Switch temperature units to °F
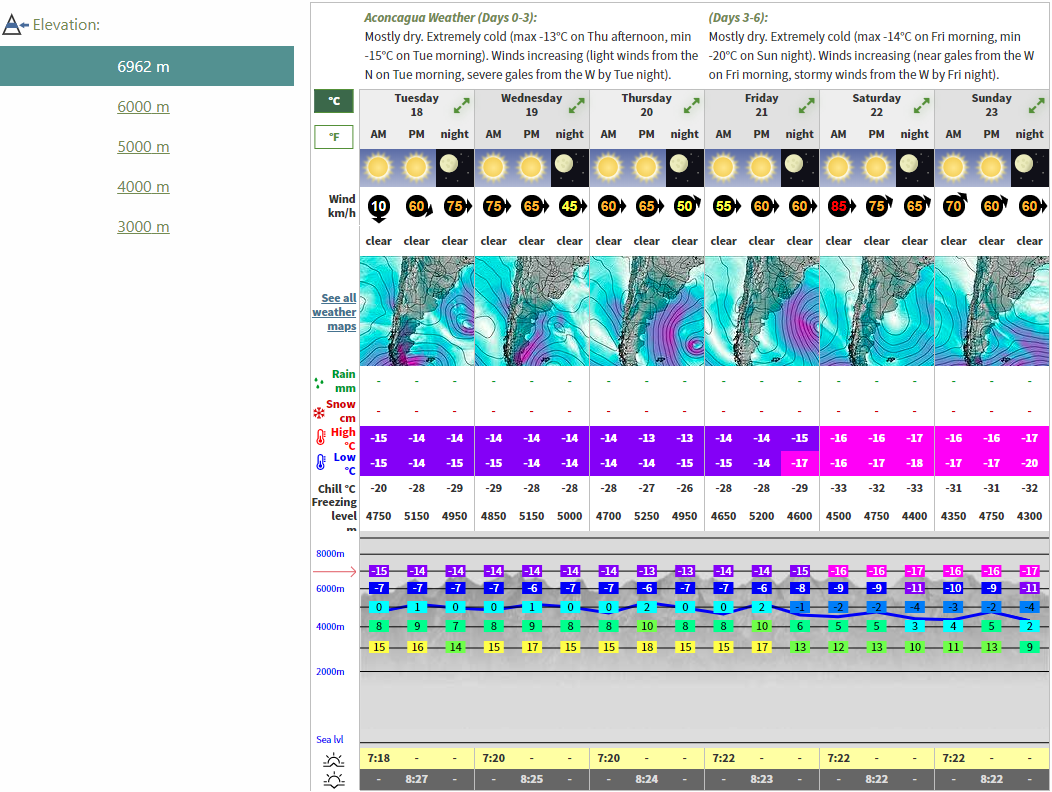The width and height of the screenshot is (1052, 792). (x=334, y=137)
